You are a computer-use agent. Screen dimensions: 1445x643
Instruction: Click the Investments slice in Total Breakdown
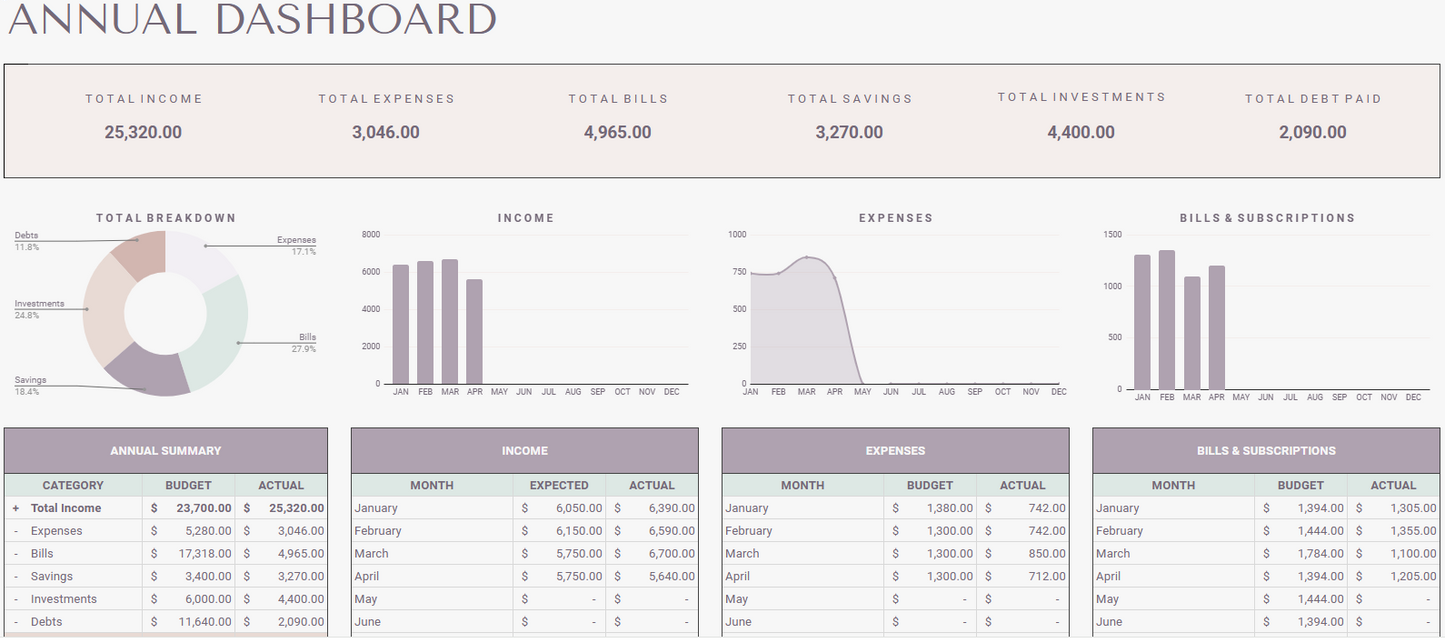pos(103,310)
